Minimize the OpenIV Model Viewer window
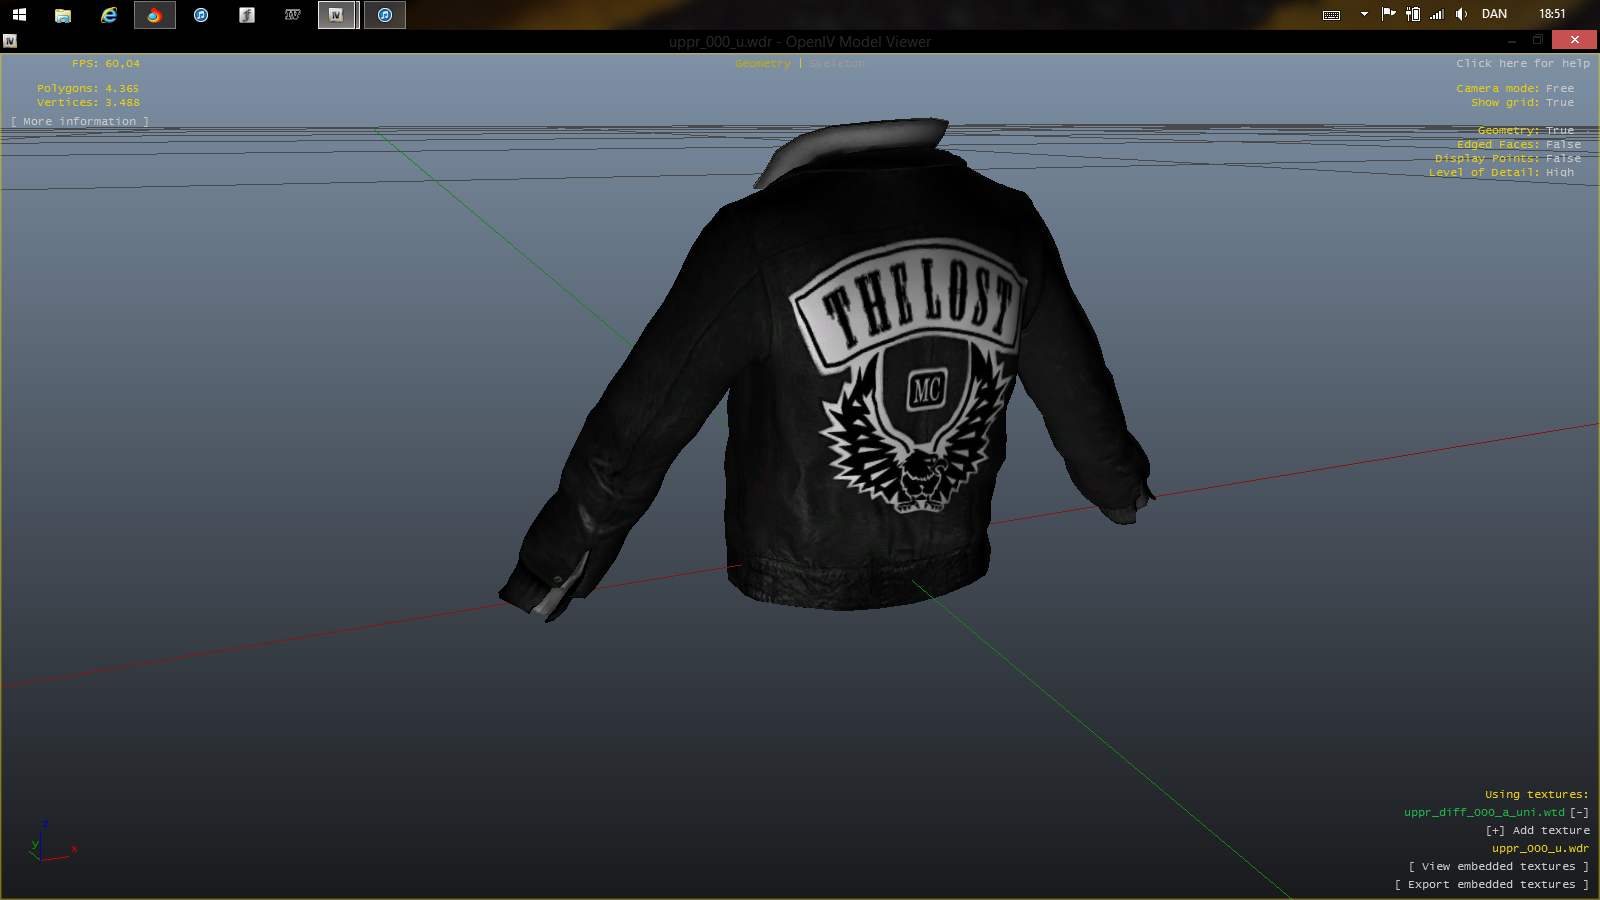1600x900 pixels. click(x=1511, y=40)
